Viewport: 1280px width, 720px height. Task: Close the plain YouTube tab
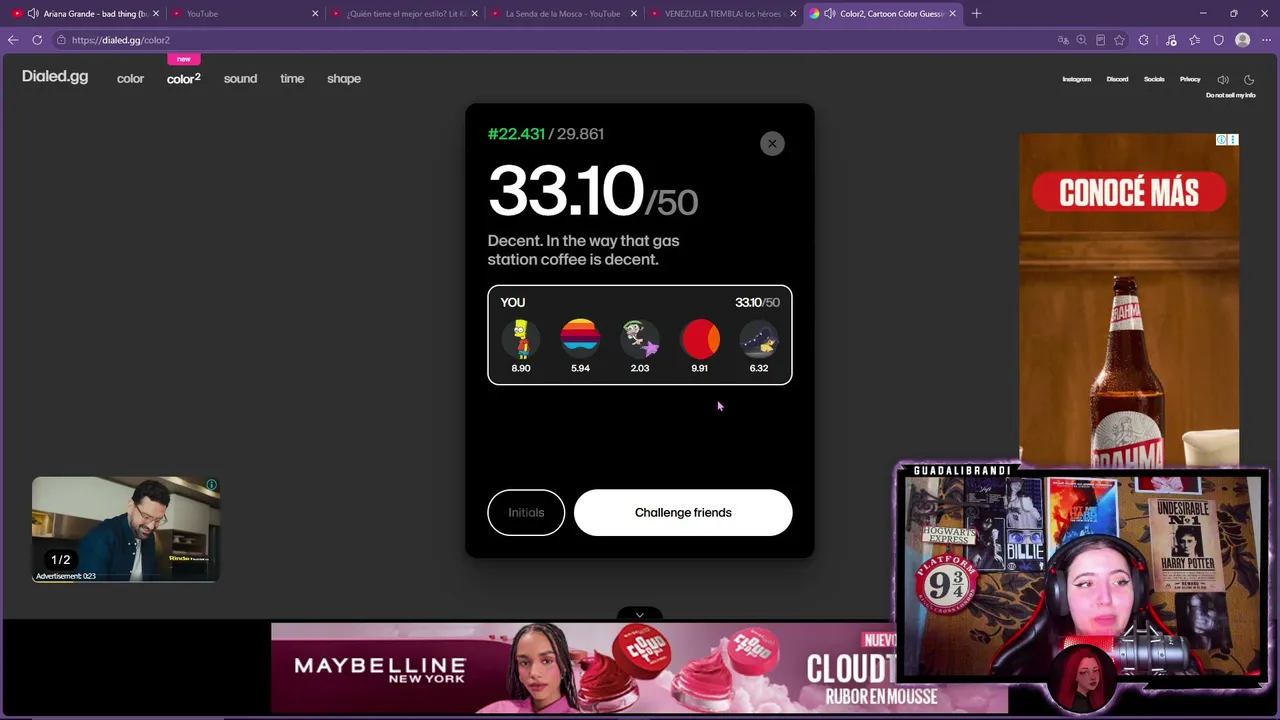(315, 14)
